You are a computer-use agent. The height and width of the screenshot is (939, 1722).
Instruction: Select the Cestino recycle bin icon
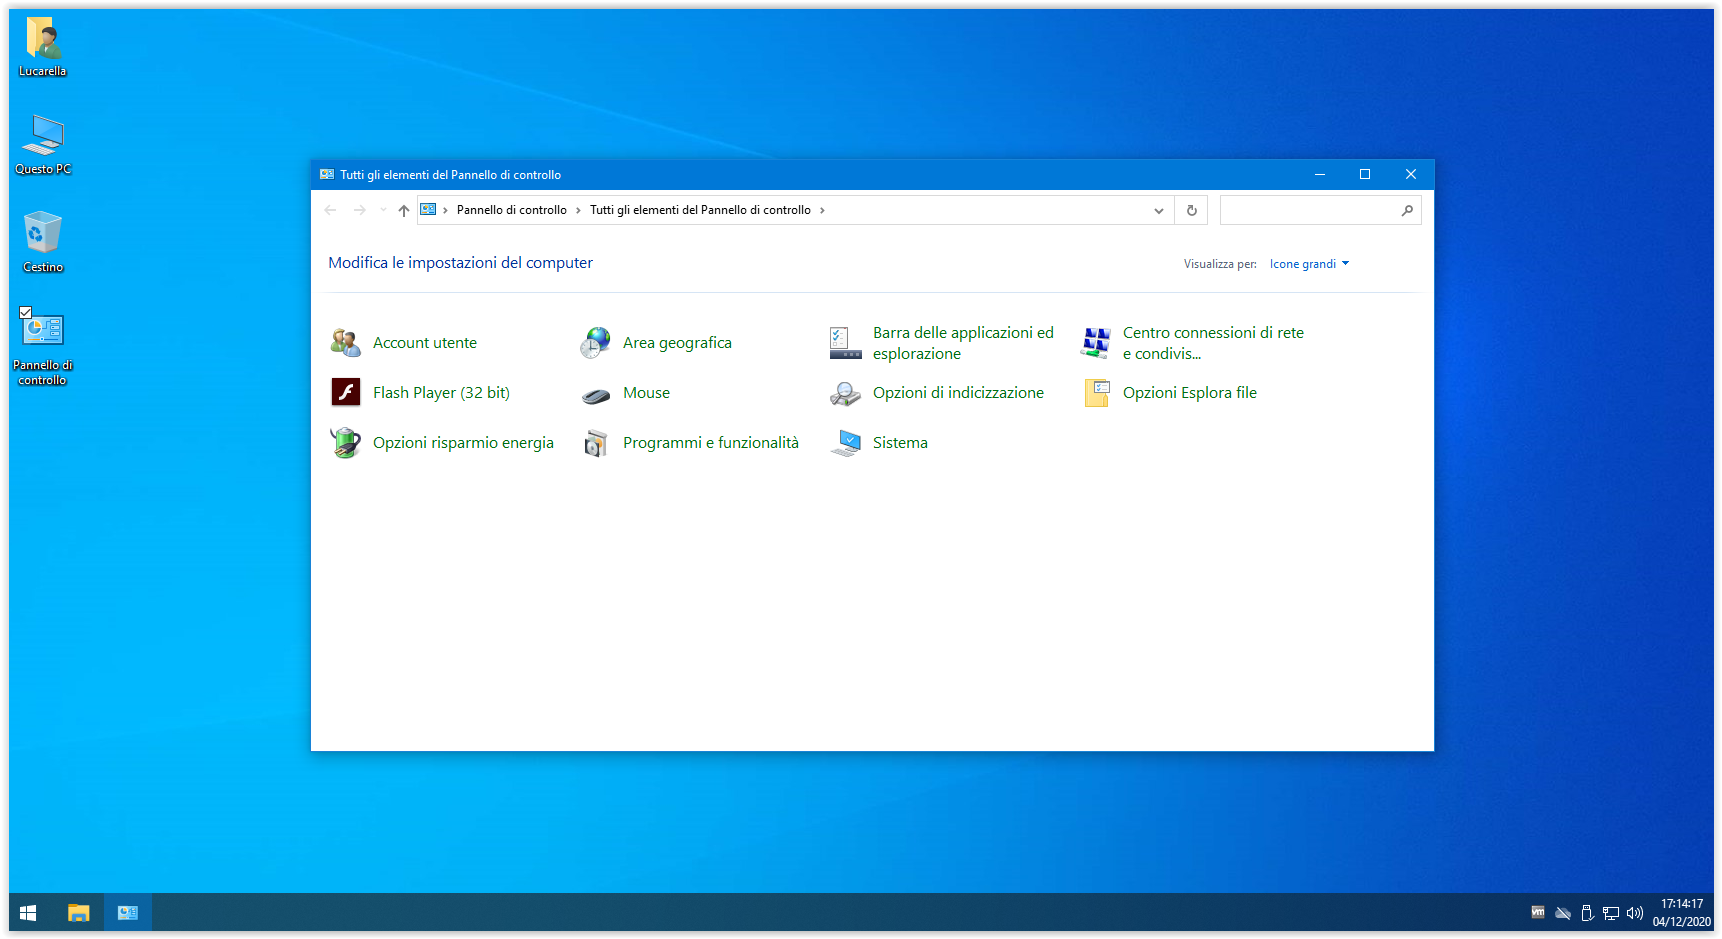click(43, 232)
